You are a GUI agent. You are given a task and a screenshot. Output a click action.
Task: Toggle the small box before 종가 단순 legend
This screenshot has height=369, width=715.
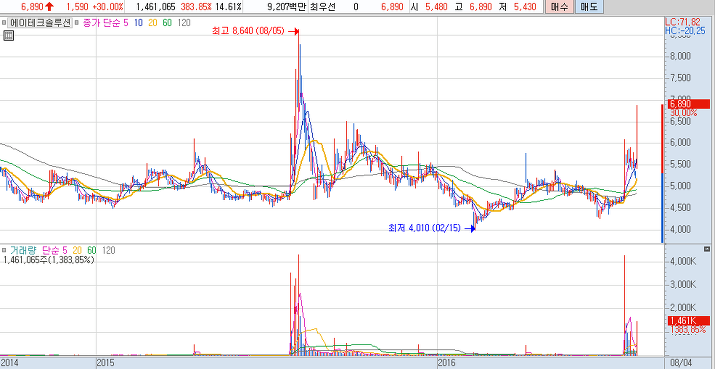77,22
